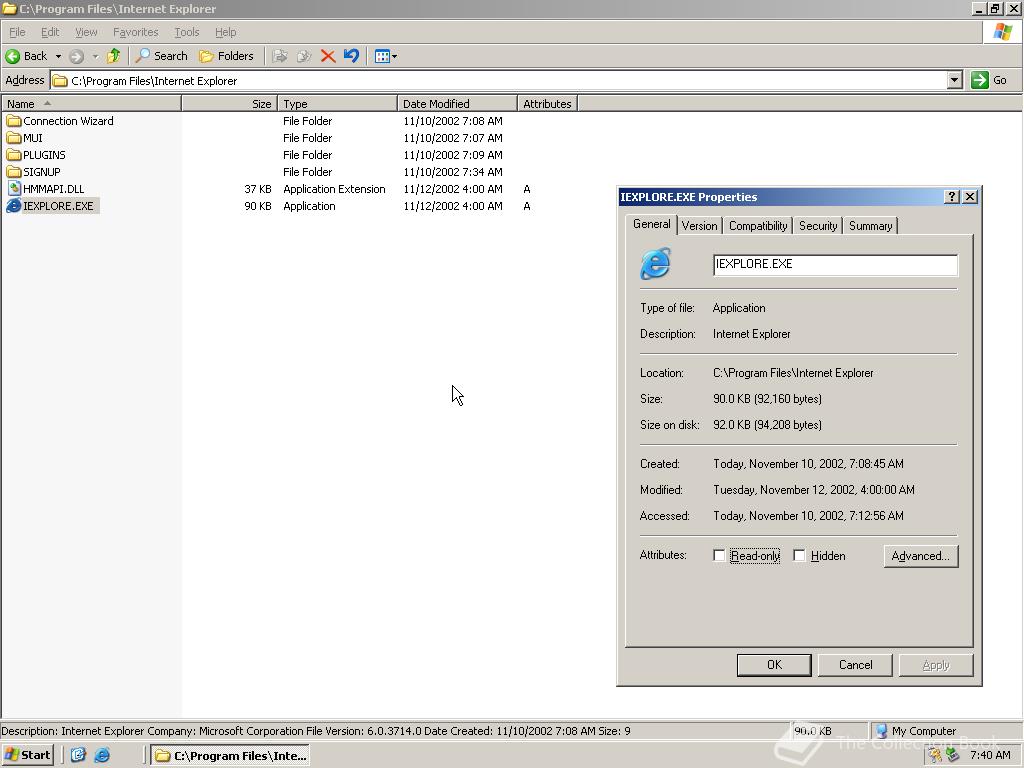Open the Tools menu

pos(186,32)
